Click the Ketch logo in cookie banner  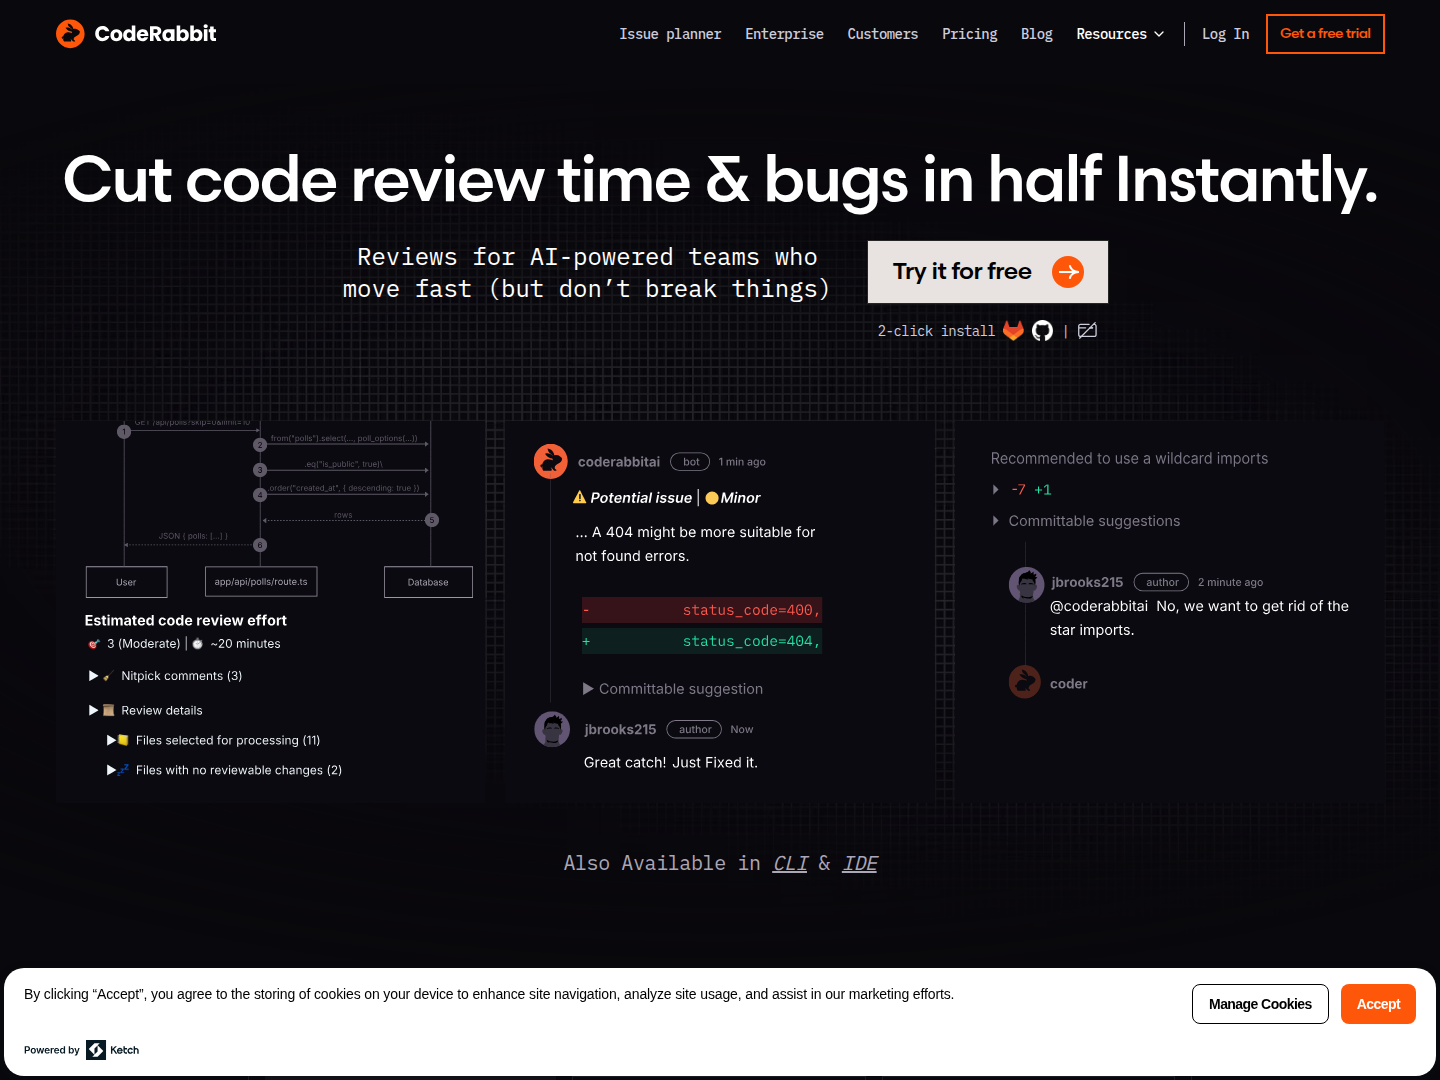coord(97,1049)
